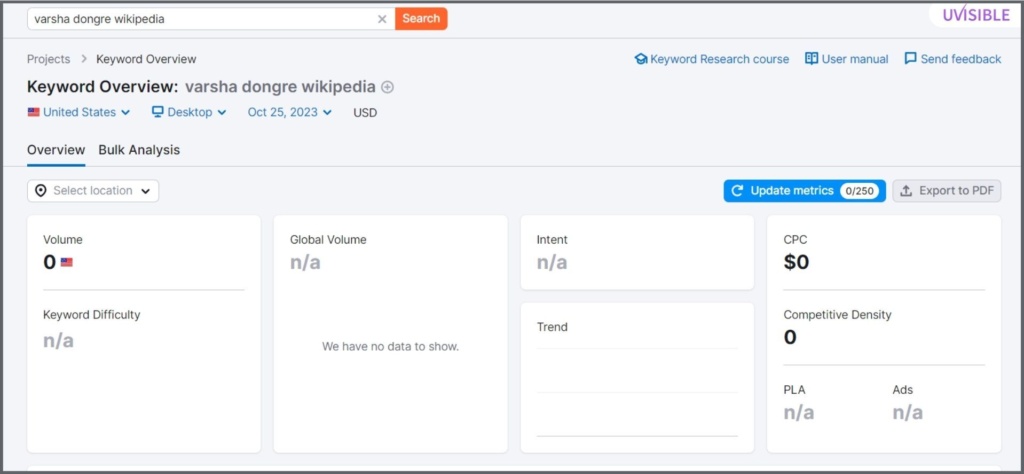Viewport: 1024px width, 474px height.
Task: Click the Export to PDF button
Action: click(x=947, y=191)
